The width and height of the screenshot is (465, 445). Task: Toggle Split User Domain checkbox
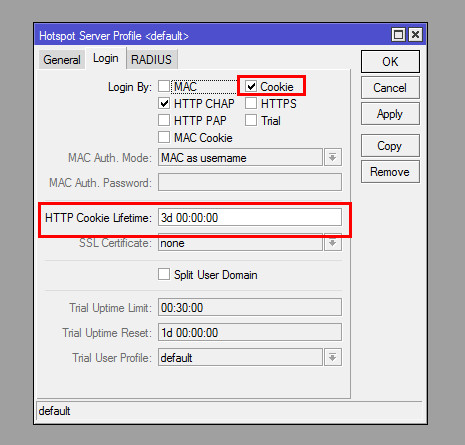[x=164, y=275]
